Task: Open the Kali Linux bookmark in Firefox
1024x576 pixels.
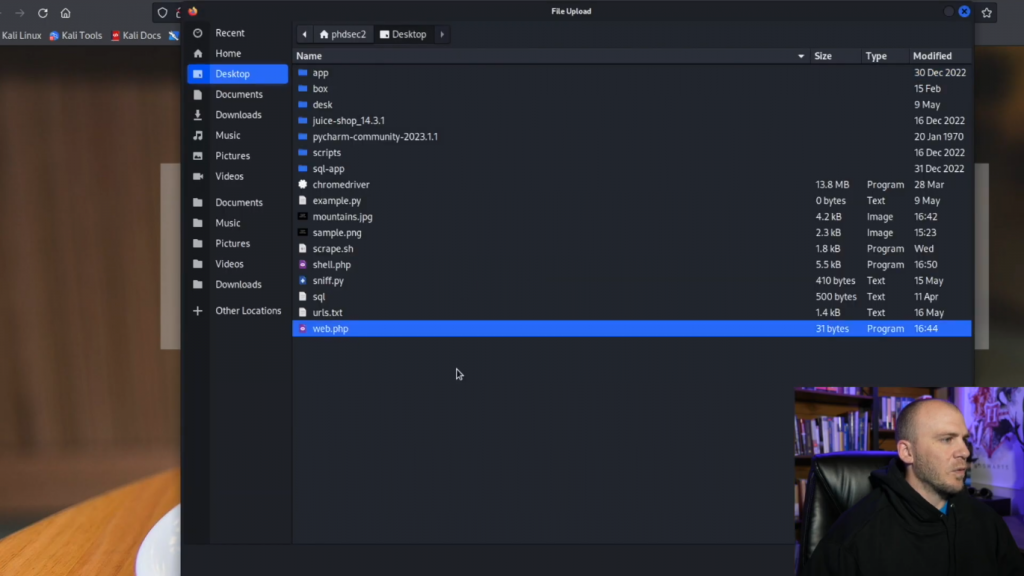Action: pos(21,36)
